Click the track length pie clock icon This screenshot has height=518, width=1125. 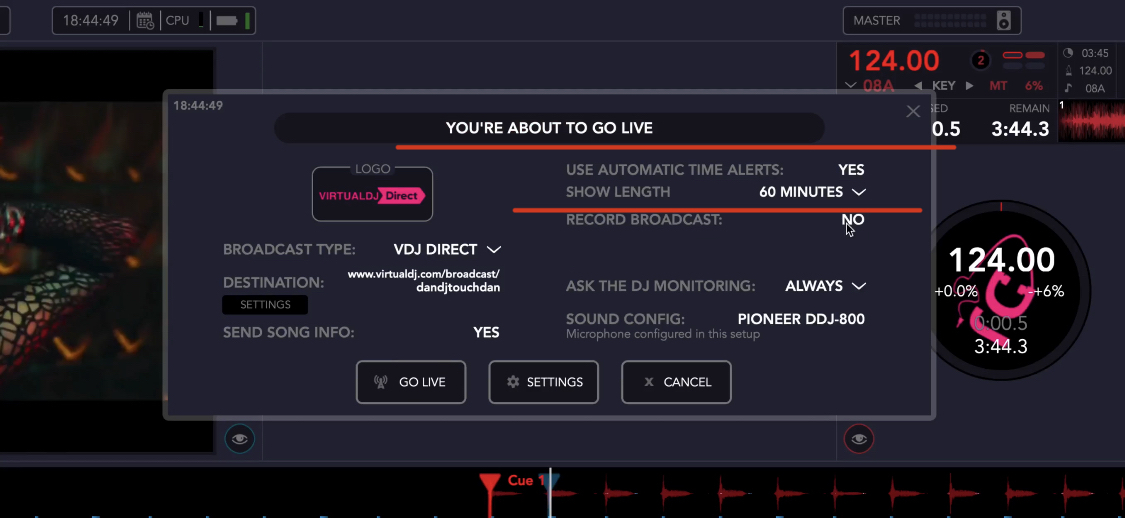[x=1068, y=53]
